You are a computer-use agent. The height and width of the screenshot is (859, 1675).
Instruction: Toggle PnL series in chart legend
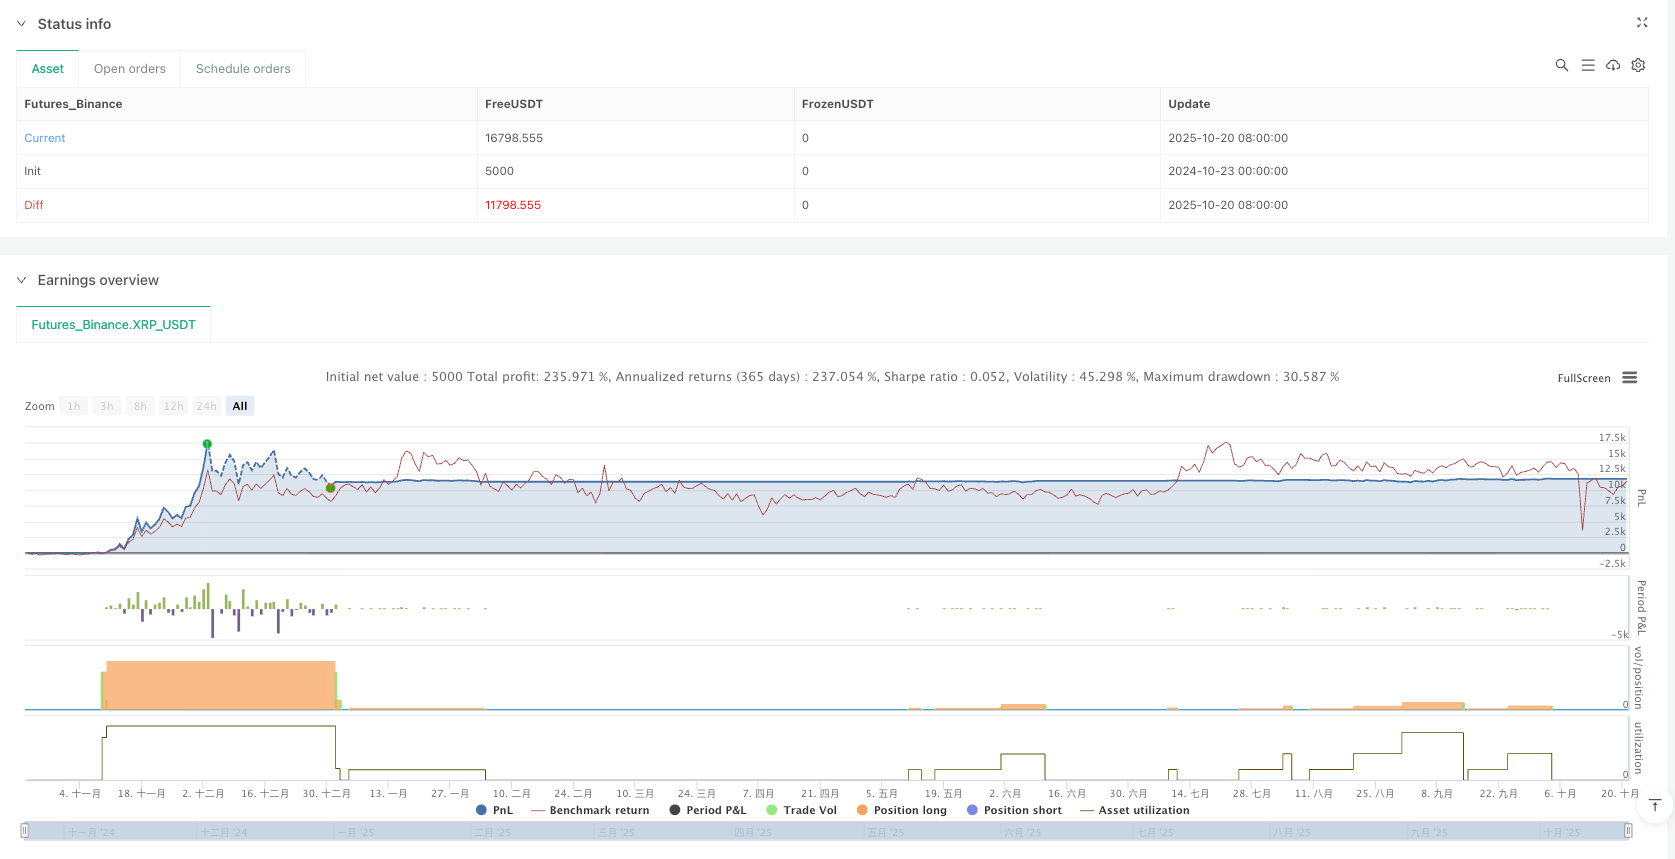[x=494, y=810]
